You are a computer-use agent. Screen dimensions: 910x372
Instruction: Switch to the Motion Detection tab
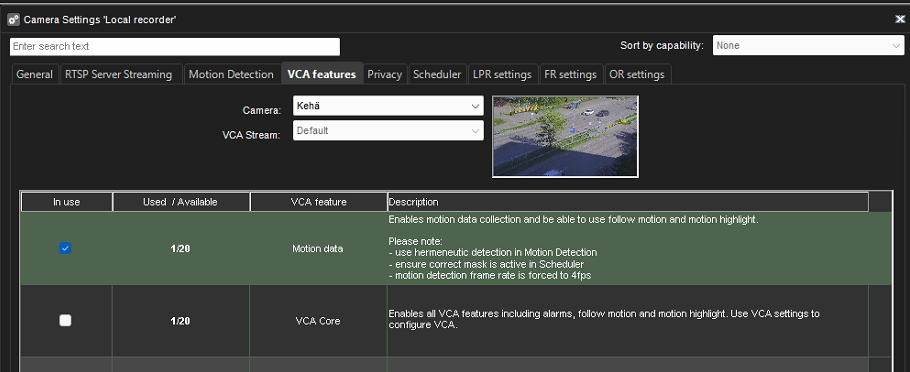(x=231, y=74)
